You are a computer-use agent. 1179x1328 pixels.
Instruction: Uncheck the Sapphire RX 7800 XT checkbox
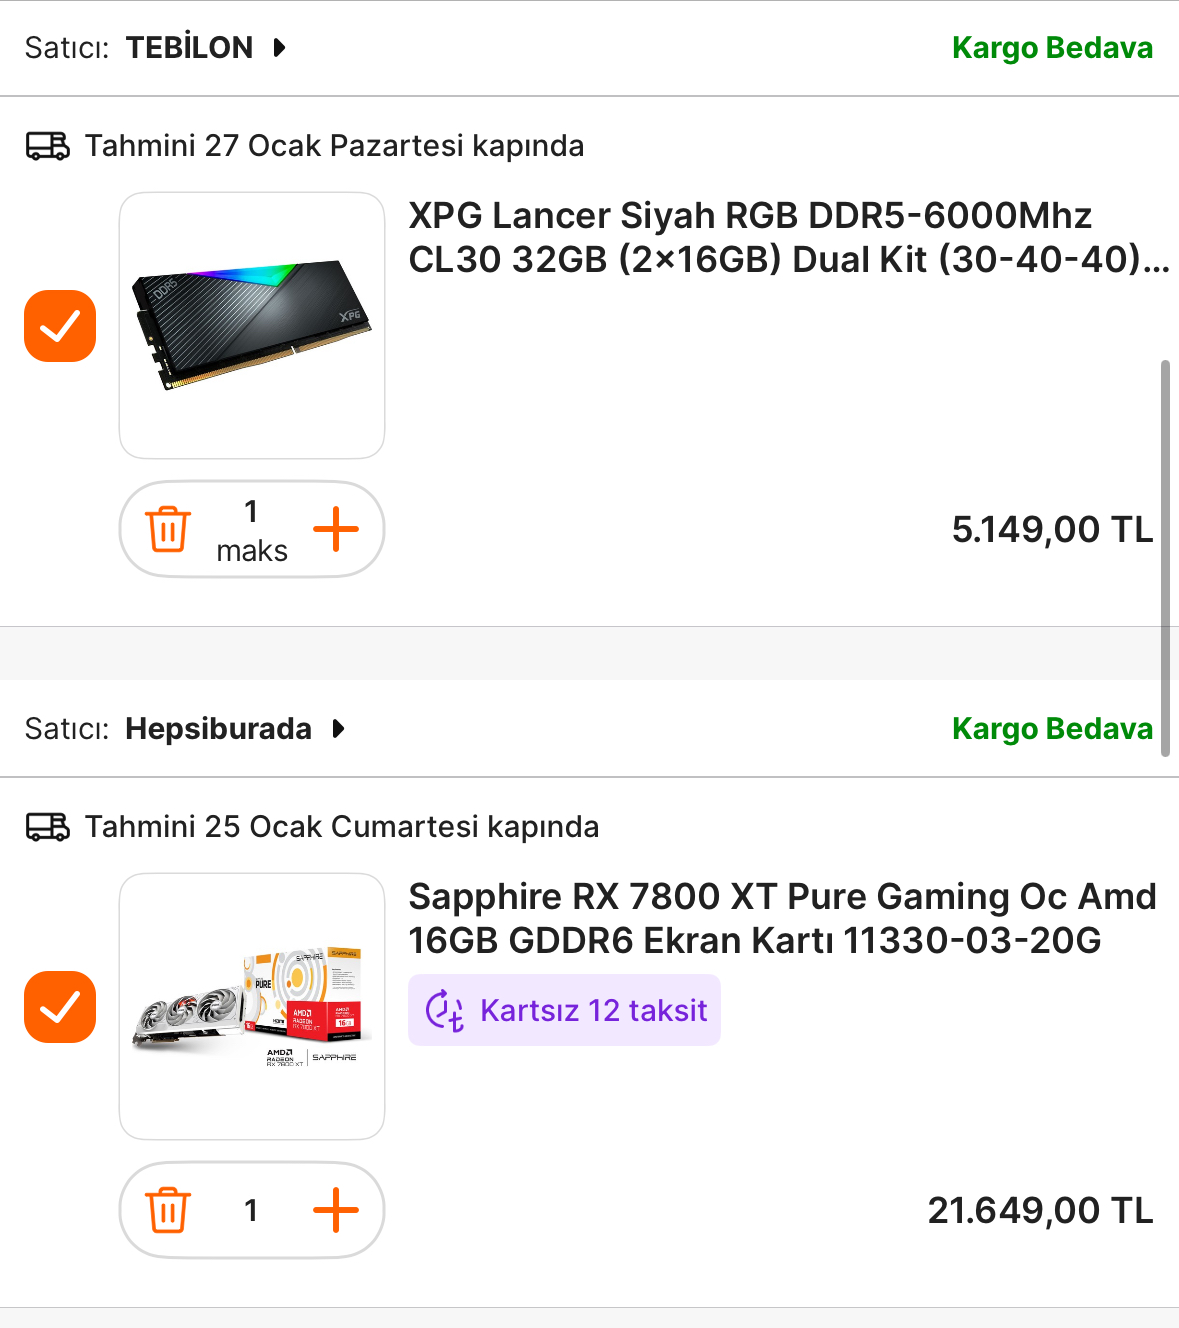[60, 1007]
